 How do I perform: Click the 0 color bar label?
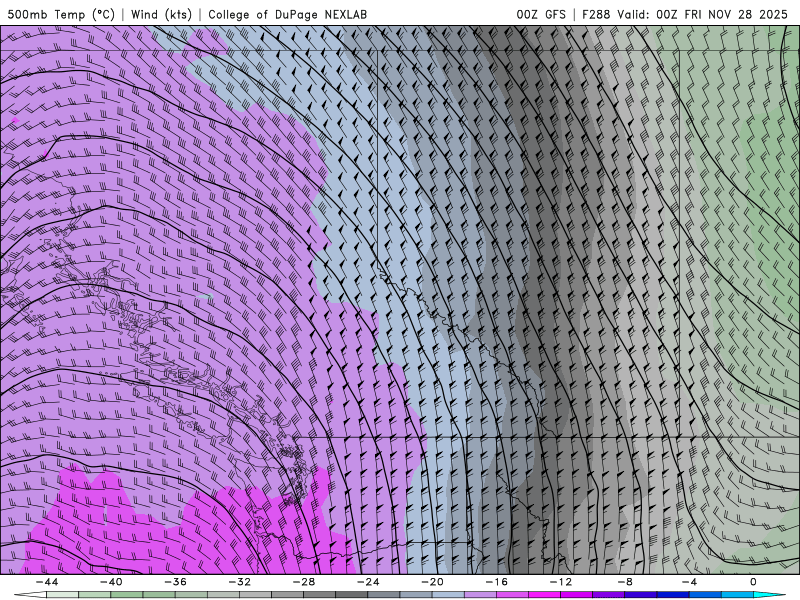coord(754,582)
